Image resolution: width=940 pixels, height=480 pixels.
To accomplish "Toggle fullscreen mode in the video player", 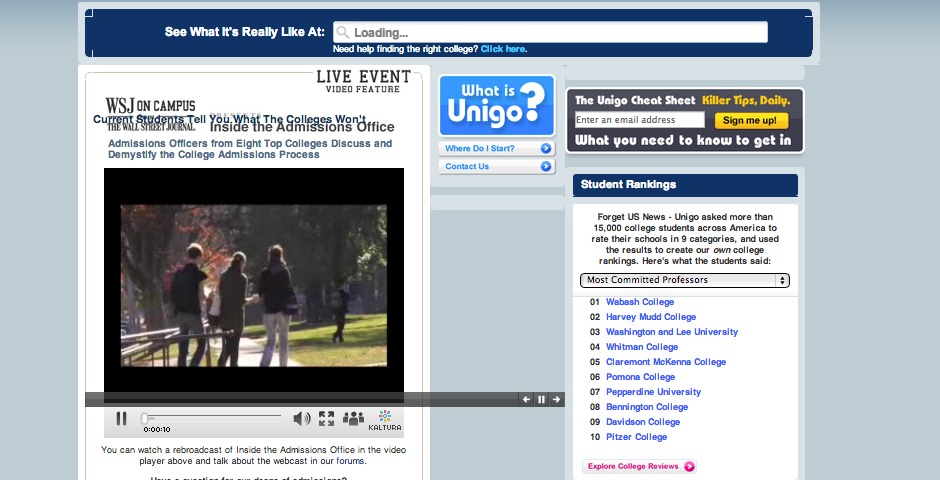I will [x=326, y=418].
